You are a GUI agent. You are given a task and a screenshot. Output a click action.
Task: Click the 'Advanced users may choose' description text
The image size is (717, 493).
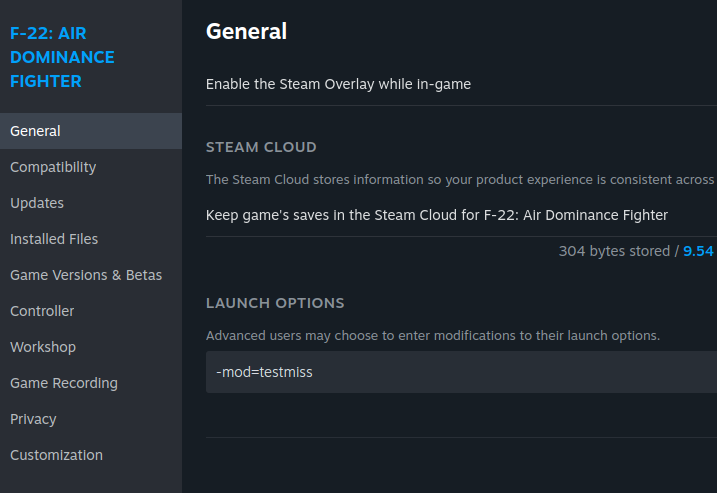pyautogui.click(x=433, y=336)
